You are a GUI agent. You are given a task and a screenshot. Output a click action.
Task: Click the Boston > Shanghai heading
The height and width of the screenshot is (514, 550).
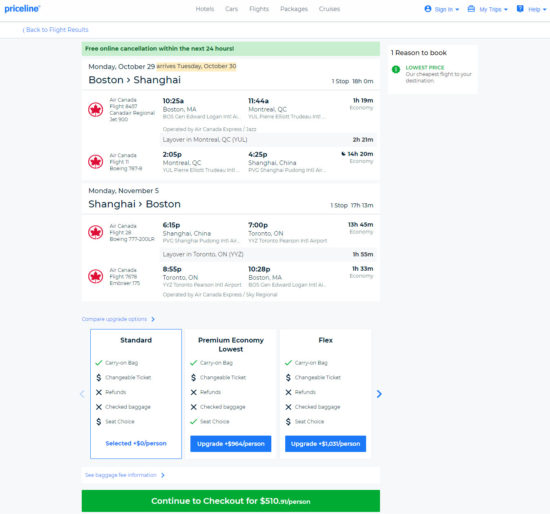(x=135, y=80)
